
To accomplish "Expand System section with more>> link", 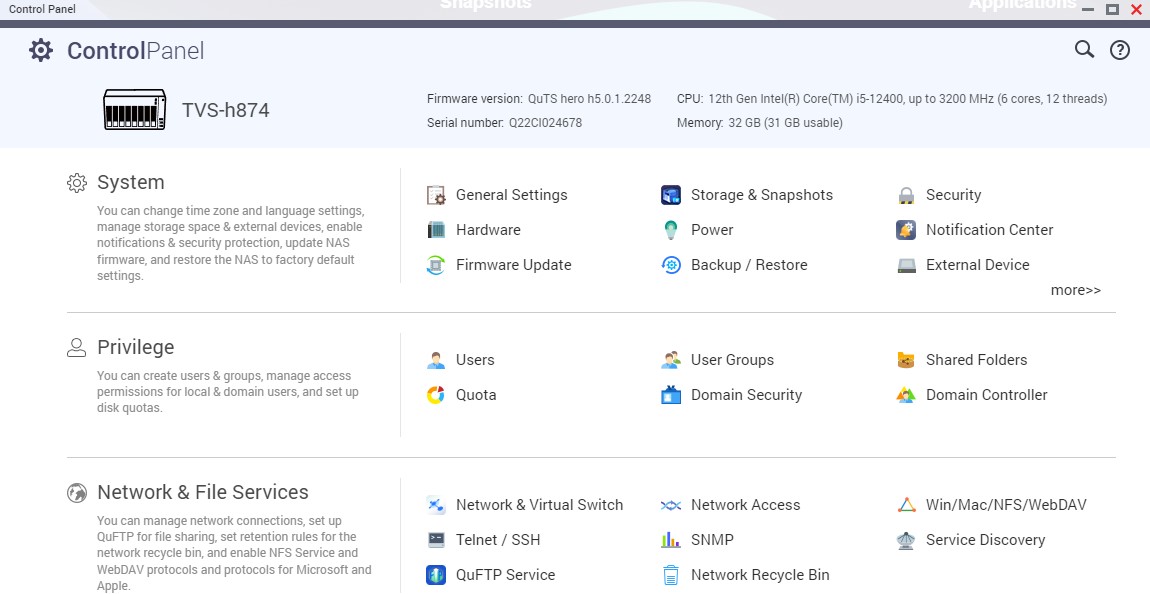I will pyautogui.click(x=1075, y=290).
